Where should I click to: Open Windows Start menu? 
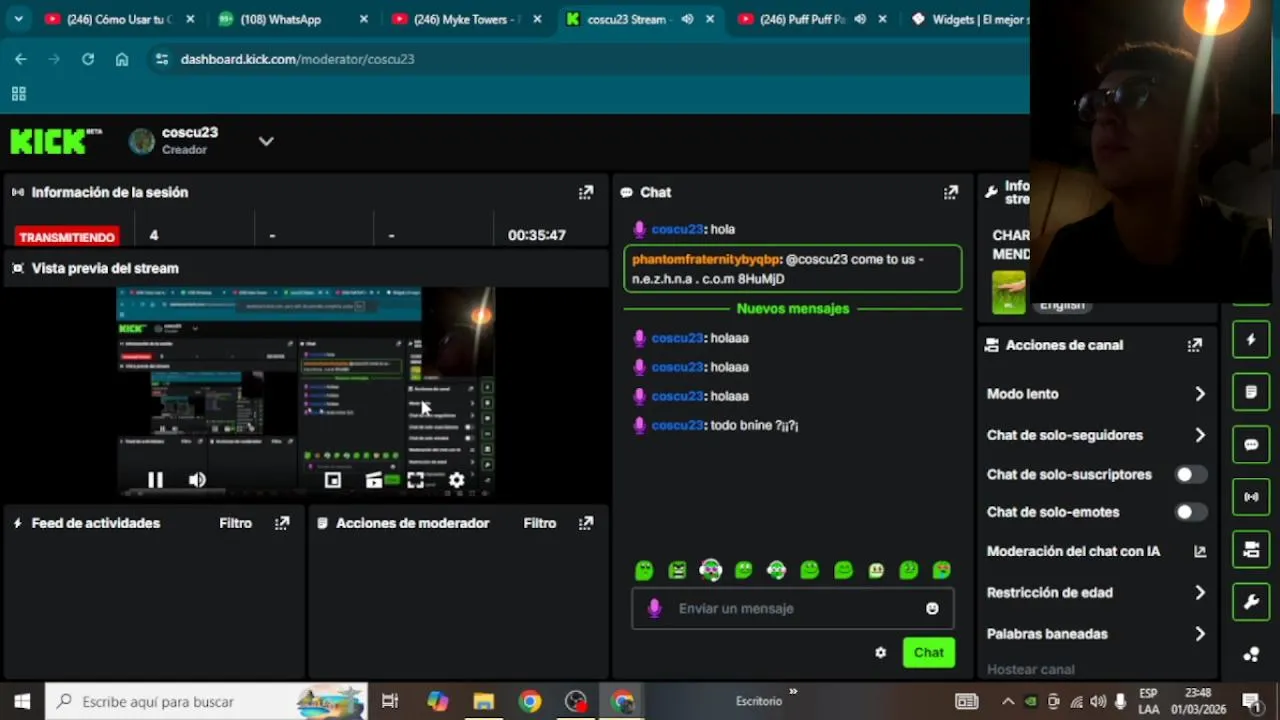[x=22, y=702]
